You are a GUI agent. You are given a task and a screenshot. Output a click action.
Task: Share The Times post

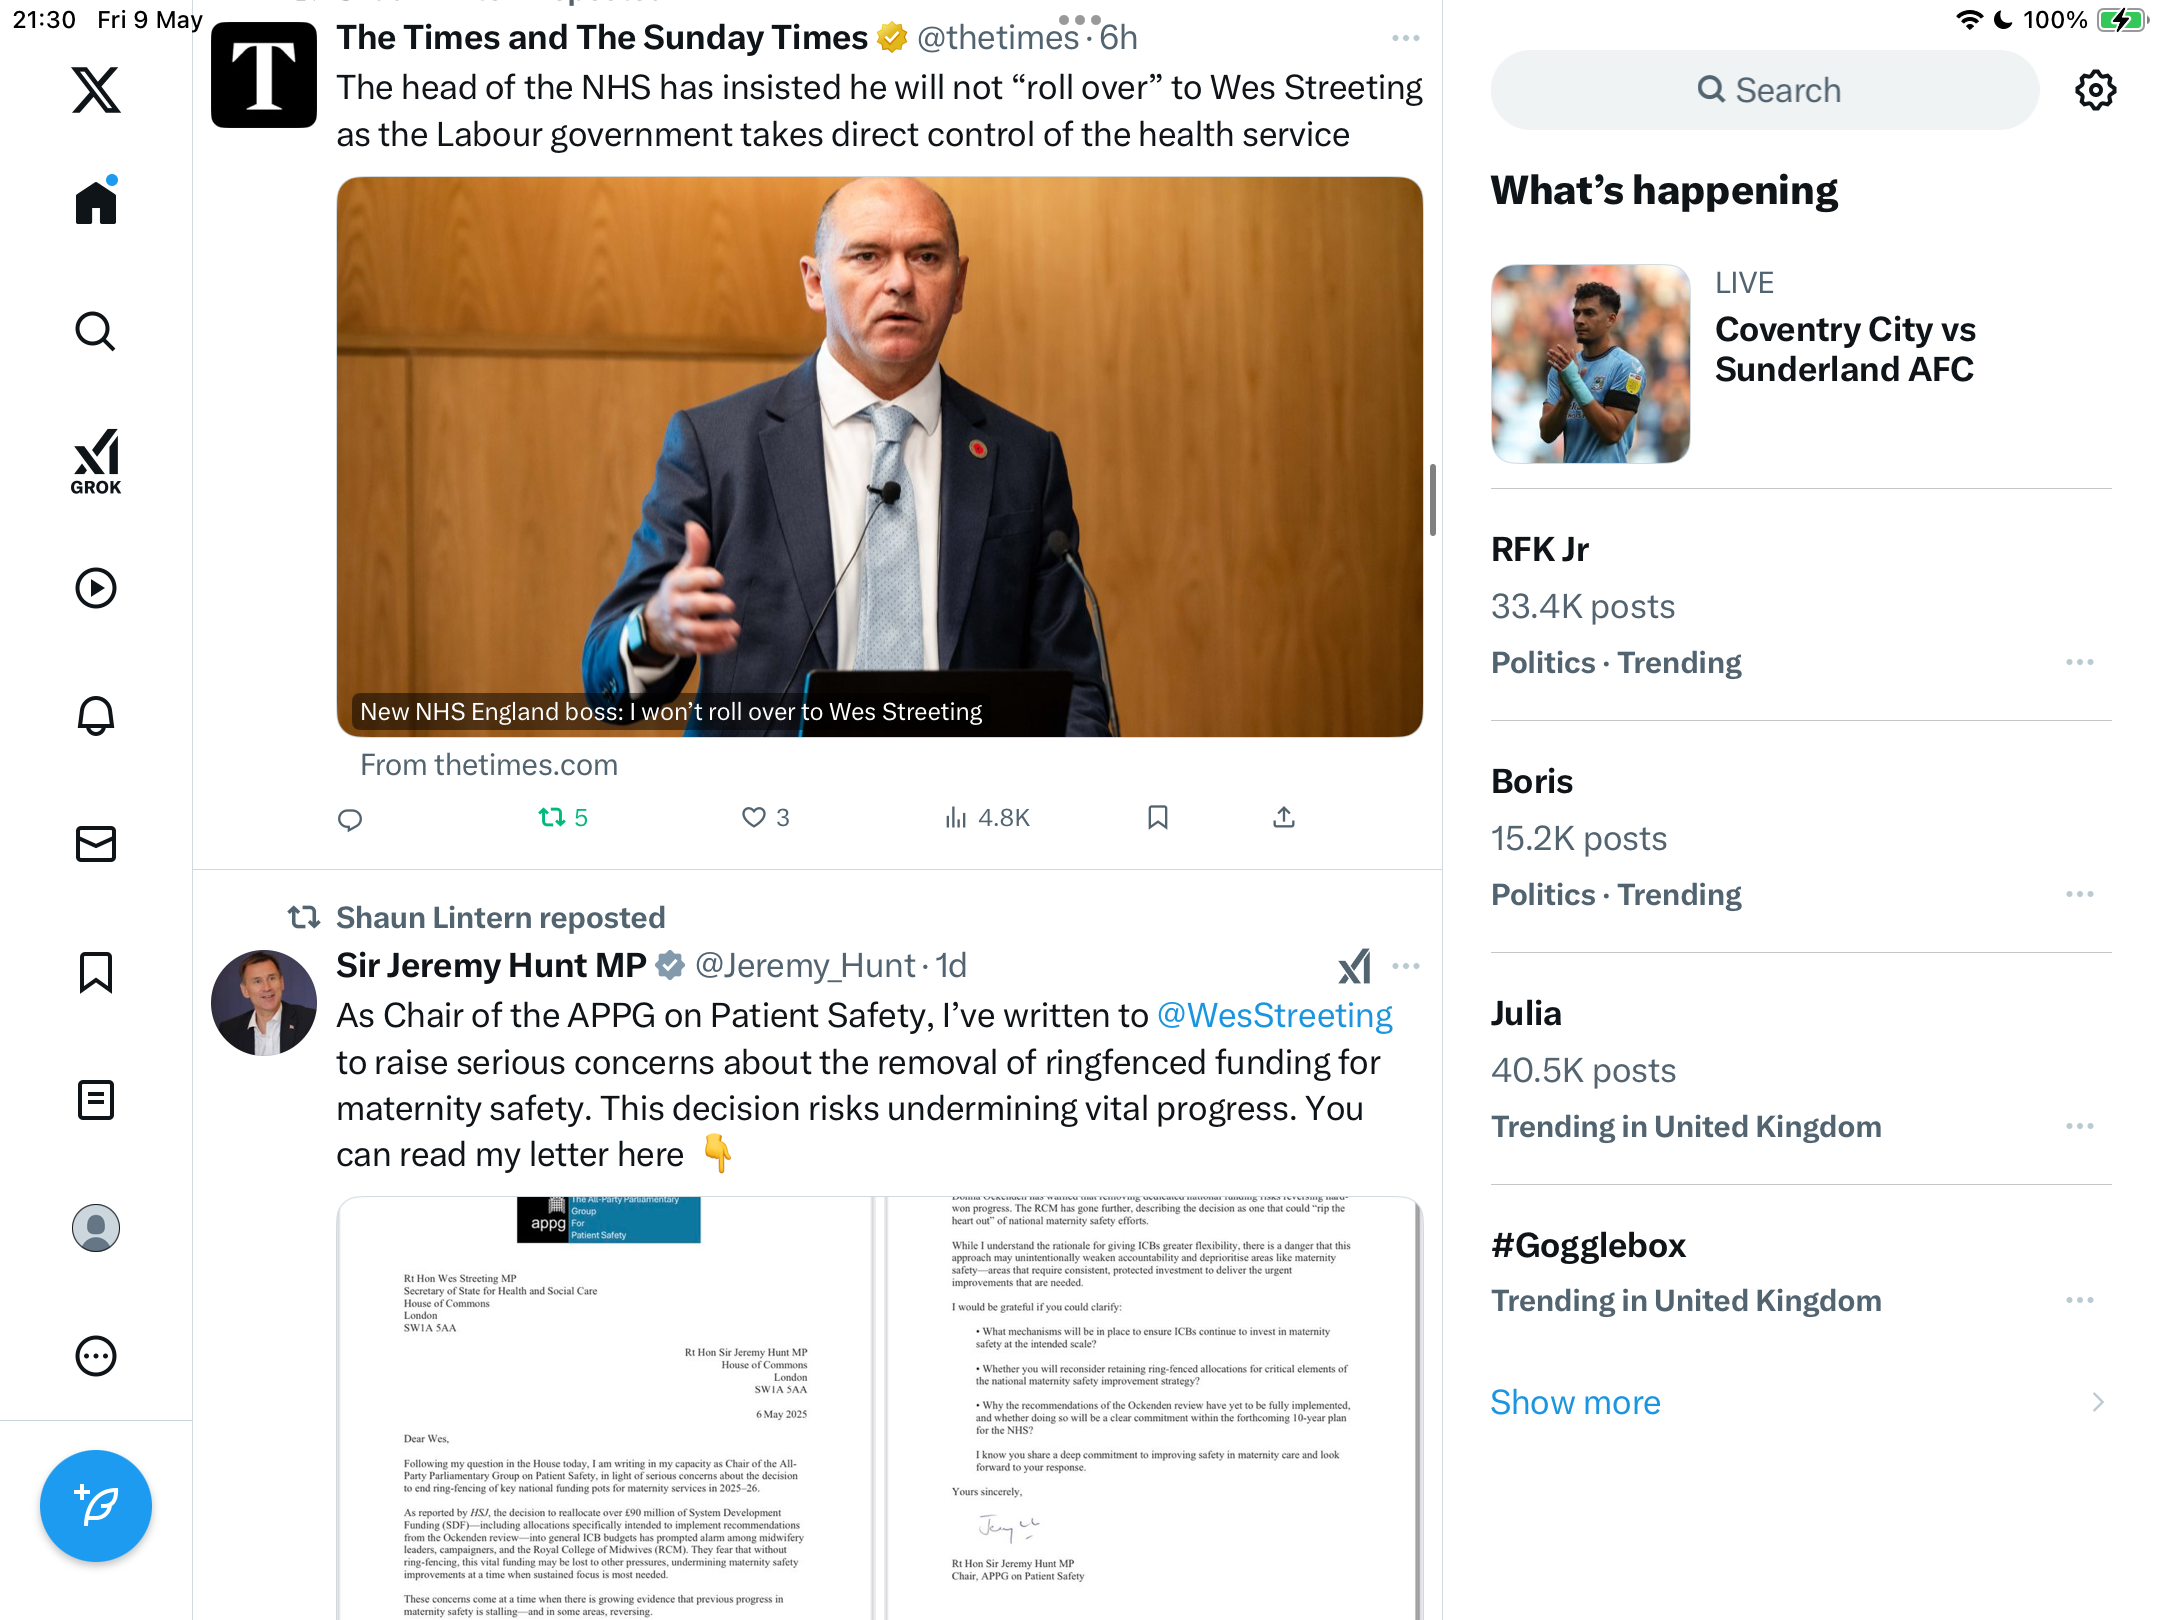tap(1284, 817)
